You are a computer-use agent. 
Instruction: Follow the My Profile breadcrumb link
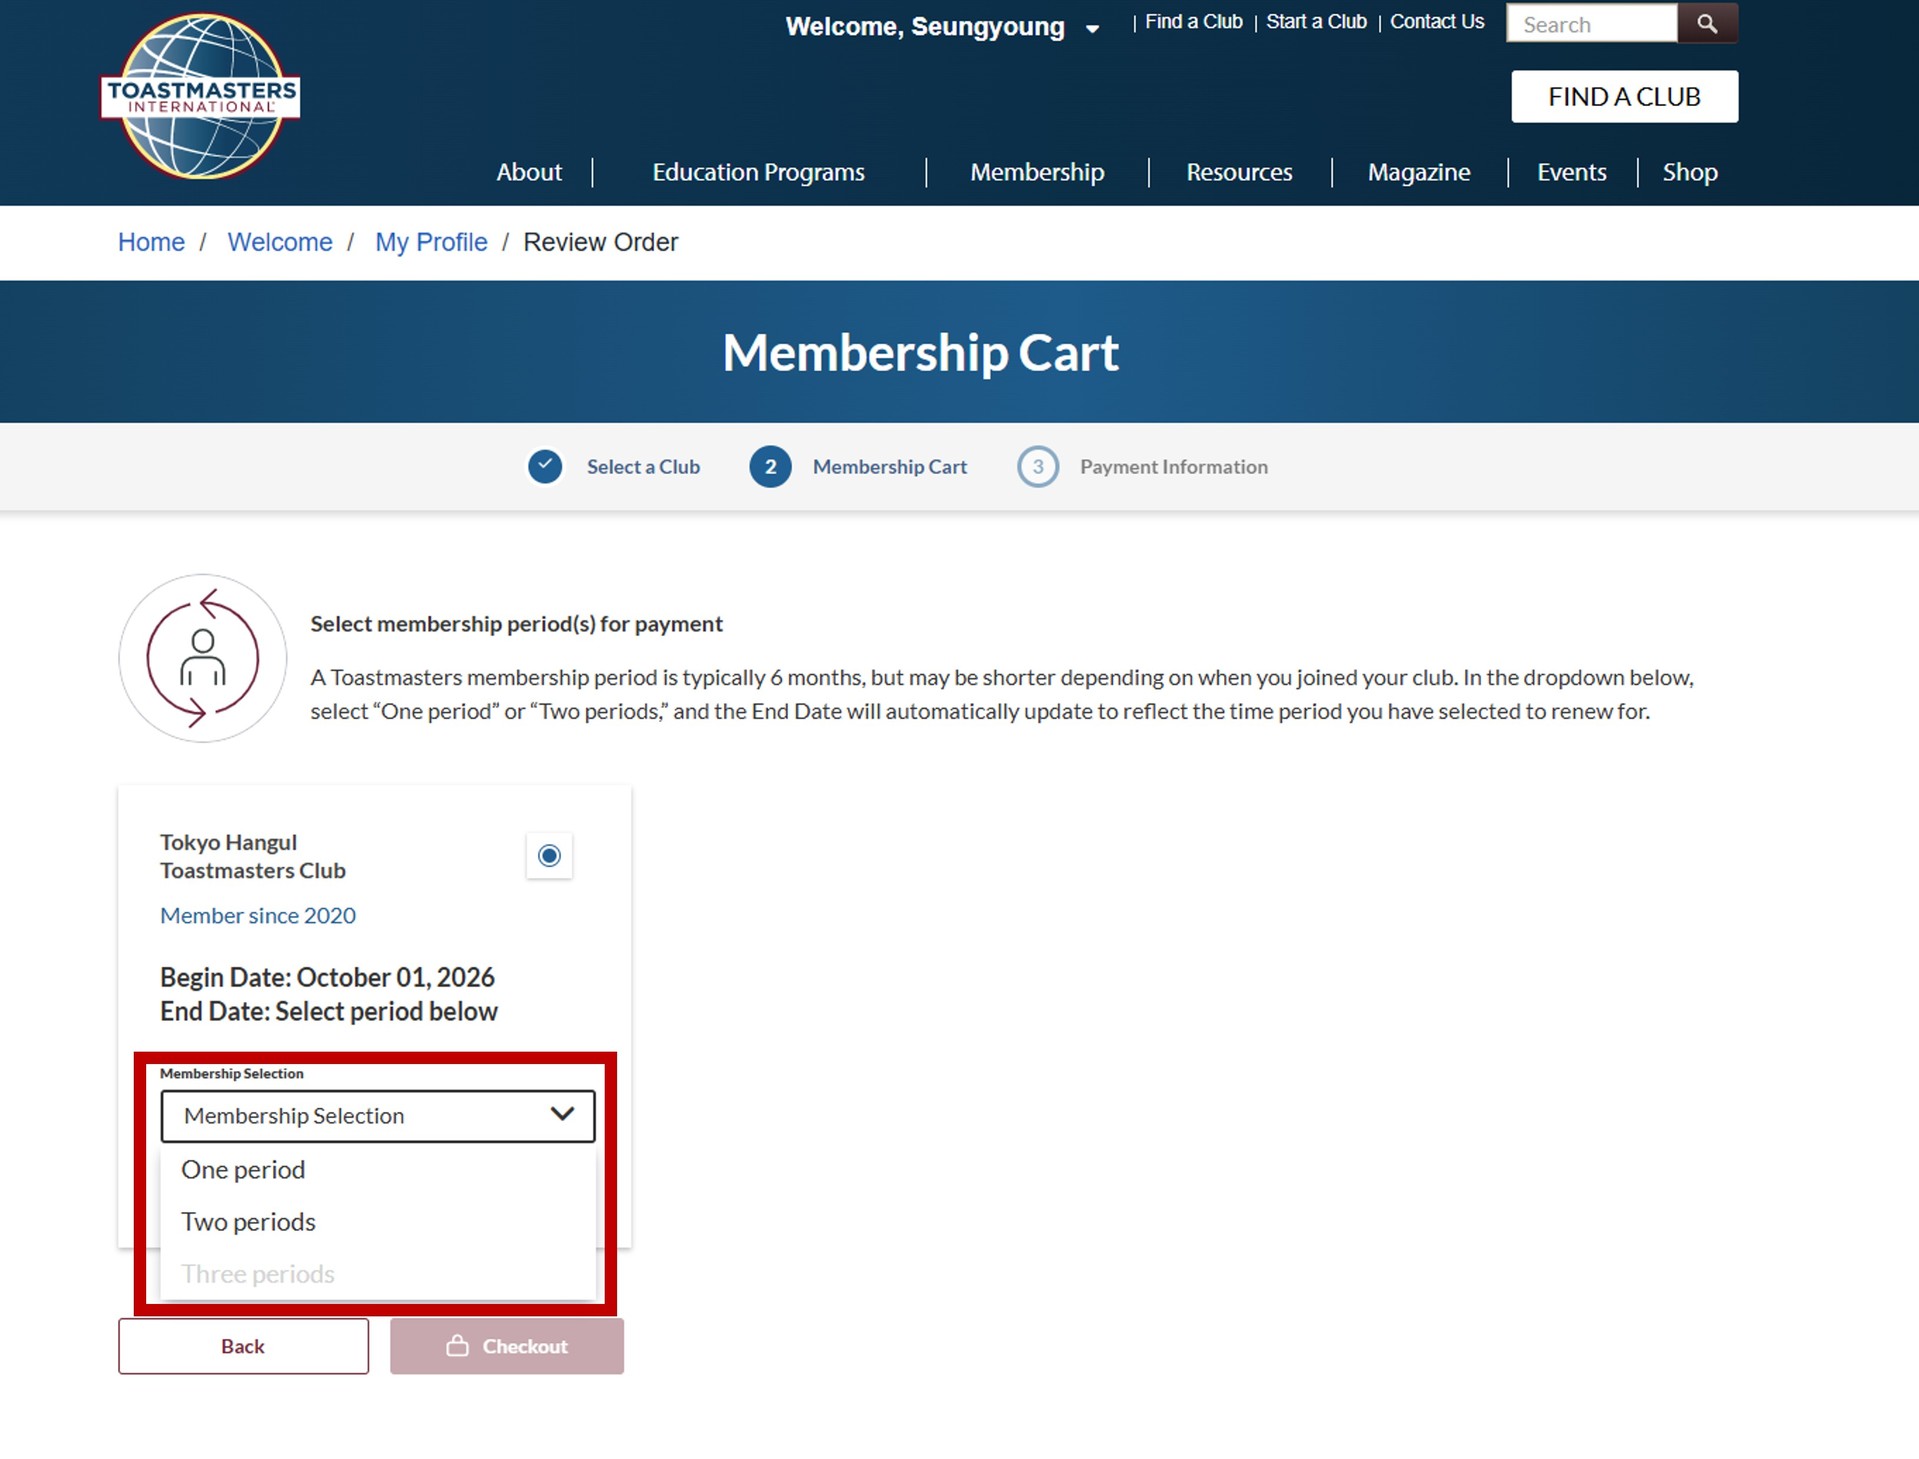click(x=431, y=242)
